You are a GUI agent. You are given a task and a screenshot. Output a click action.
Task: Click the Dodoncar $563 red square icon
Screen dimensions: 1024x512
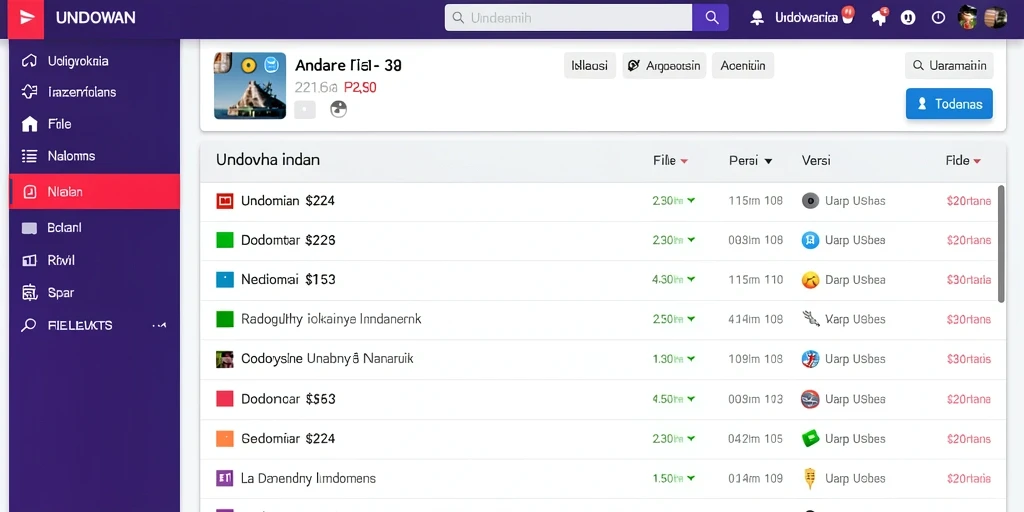(x=225, y=398)
